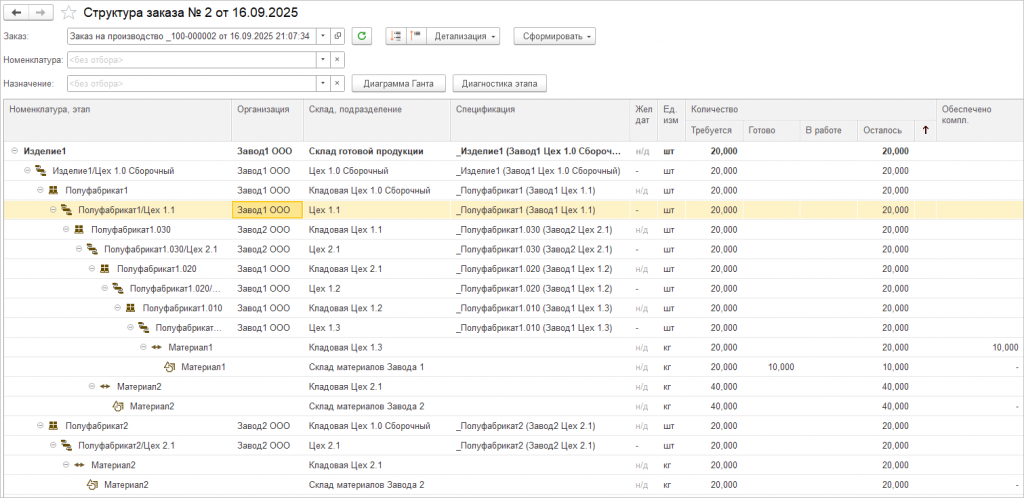Select the Склад готовой продукции cell

pyautogui.click(x=377, y=151)
